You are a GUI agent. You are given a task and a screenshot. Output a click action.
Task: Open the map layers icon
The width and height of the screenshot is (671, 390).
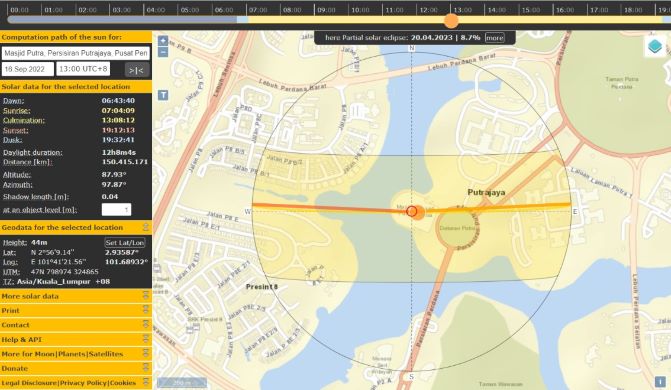(655, 46)
